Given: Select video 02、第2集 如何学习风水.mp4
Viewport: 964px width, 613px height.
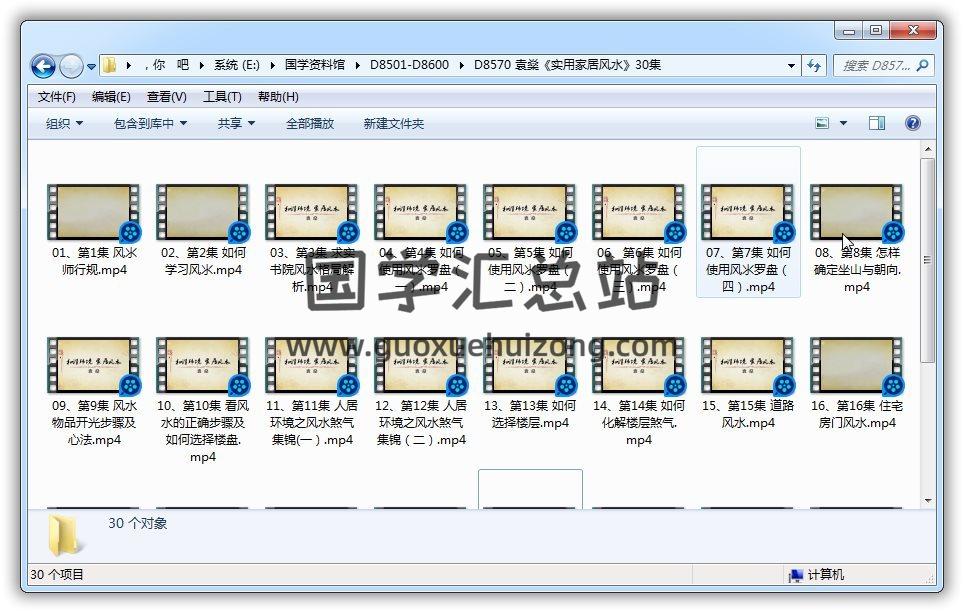Looking at the screenshot, I should [203, 229].
